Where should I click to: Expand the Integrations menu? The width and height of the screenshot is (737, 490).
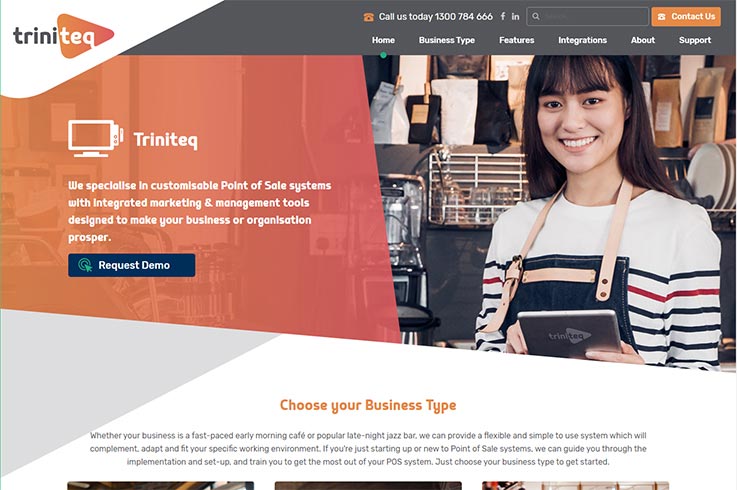[x=582, y=40]
